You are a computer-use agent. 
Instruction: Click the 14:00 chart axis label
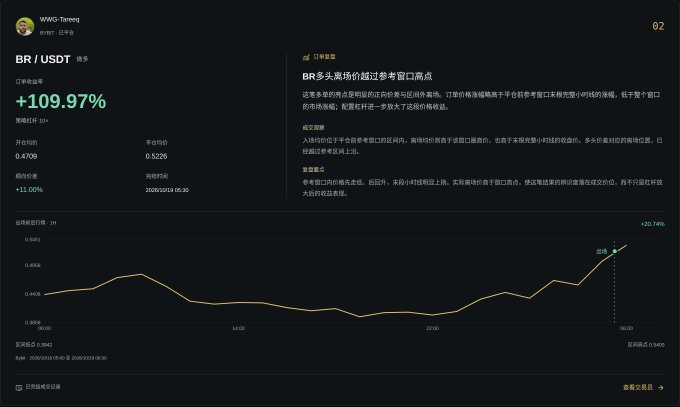239,328
